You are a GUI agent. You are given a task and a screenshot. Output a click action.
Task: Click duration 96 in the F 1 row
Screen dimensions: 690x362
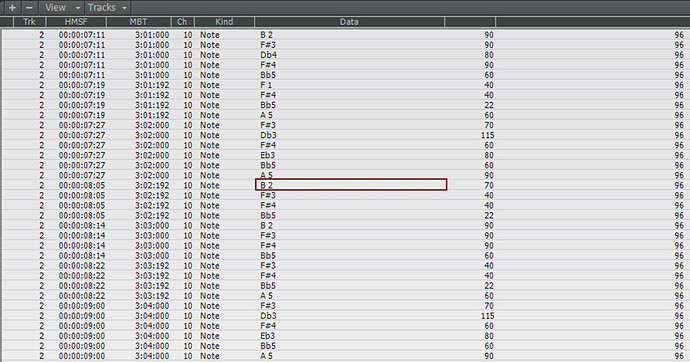coord(679,85)
